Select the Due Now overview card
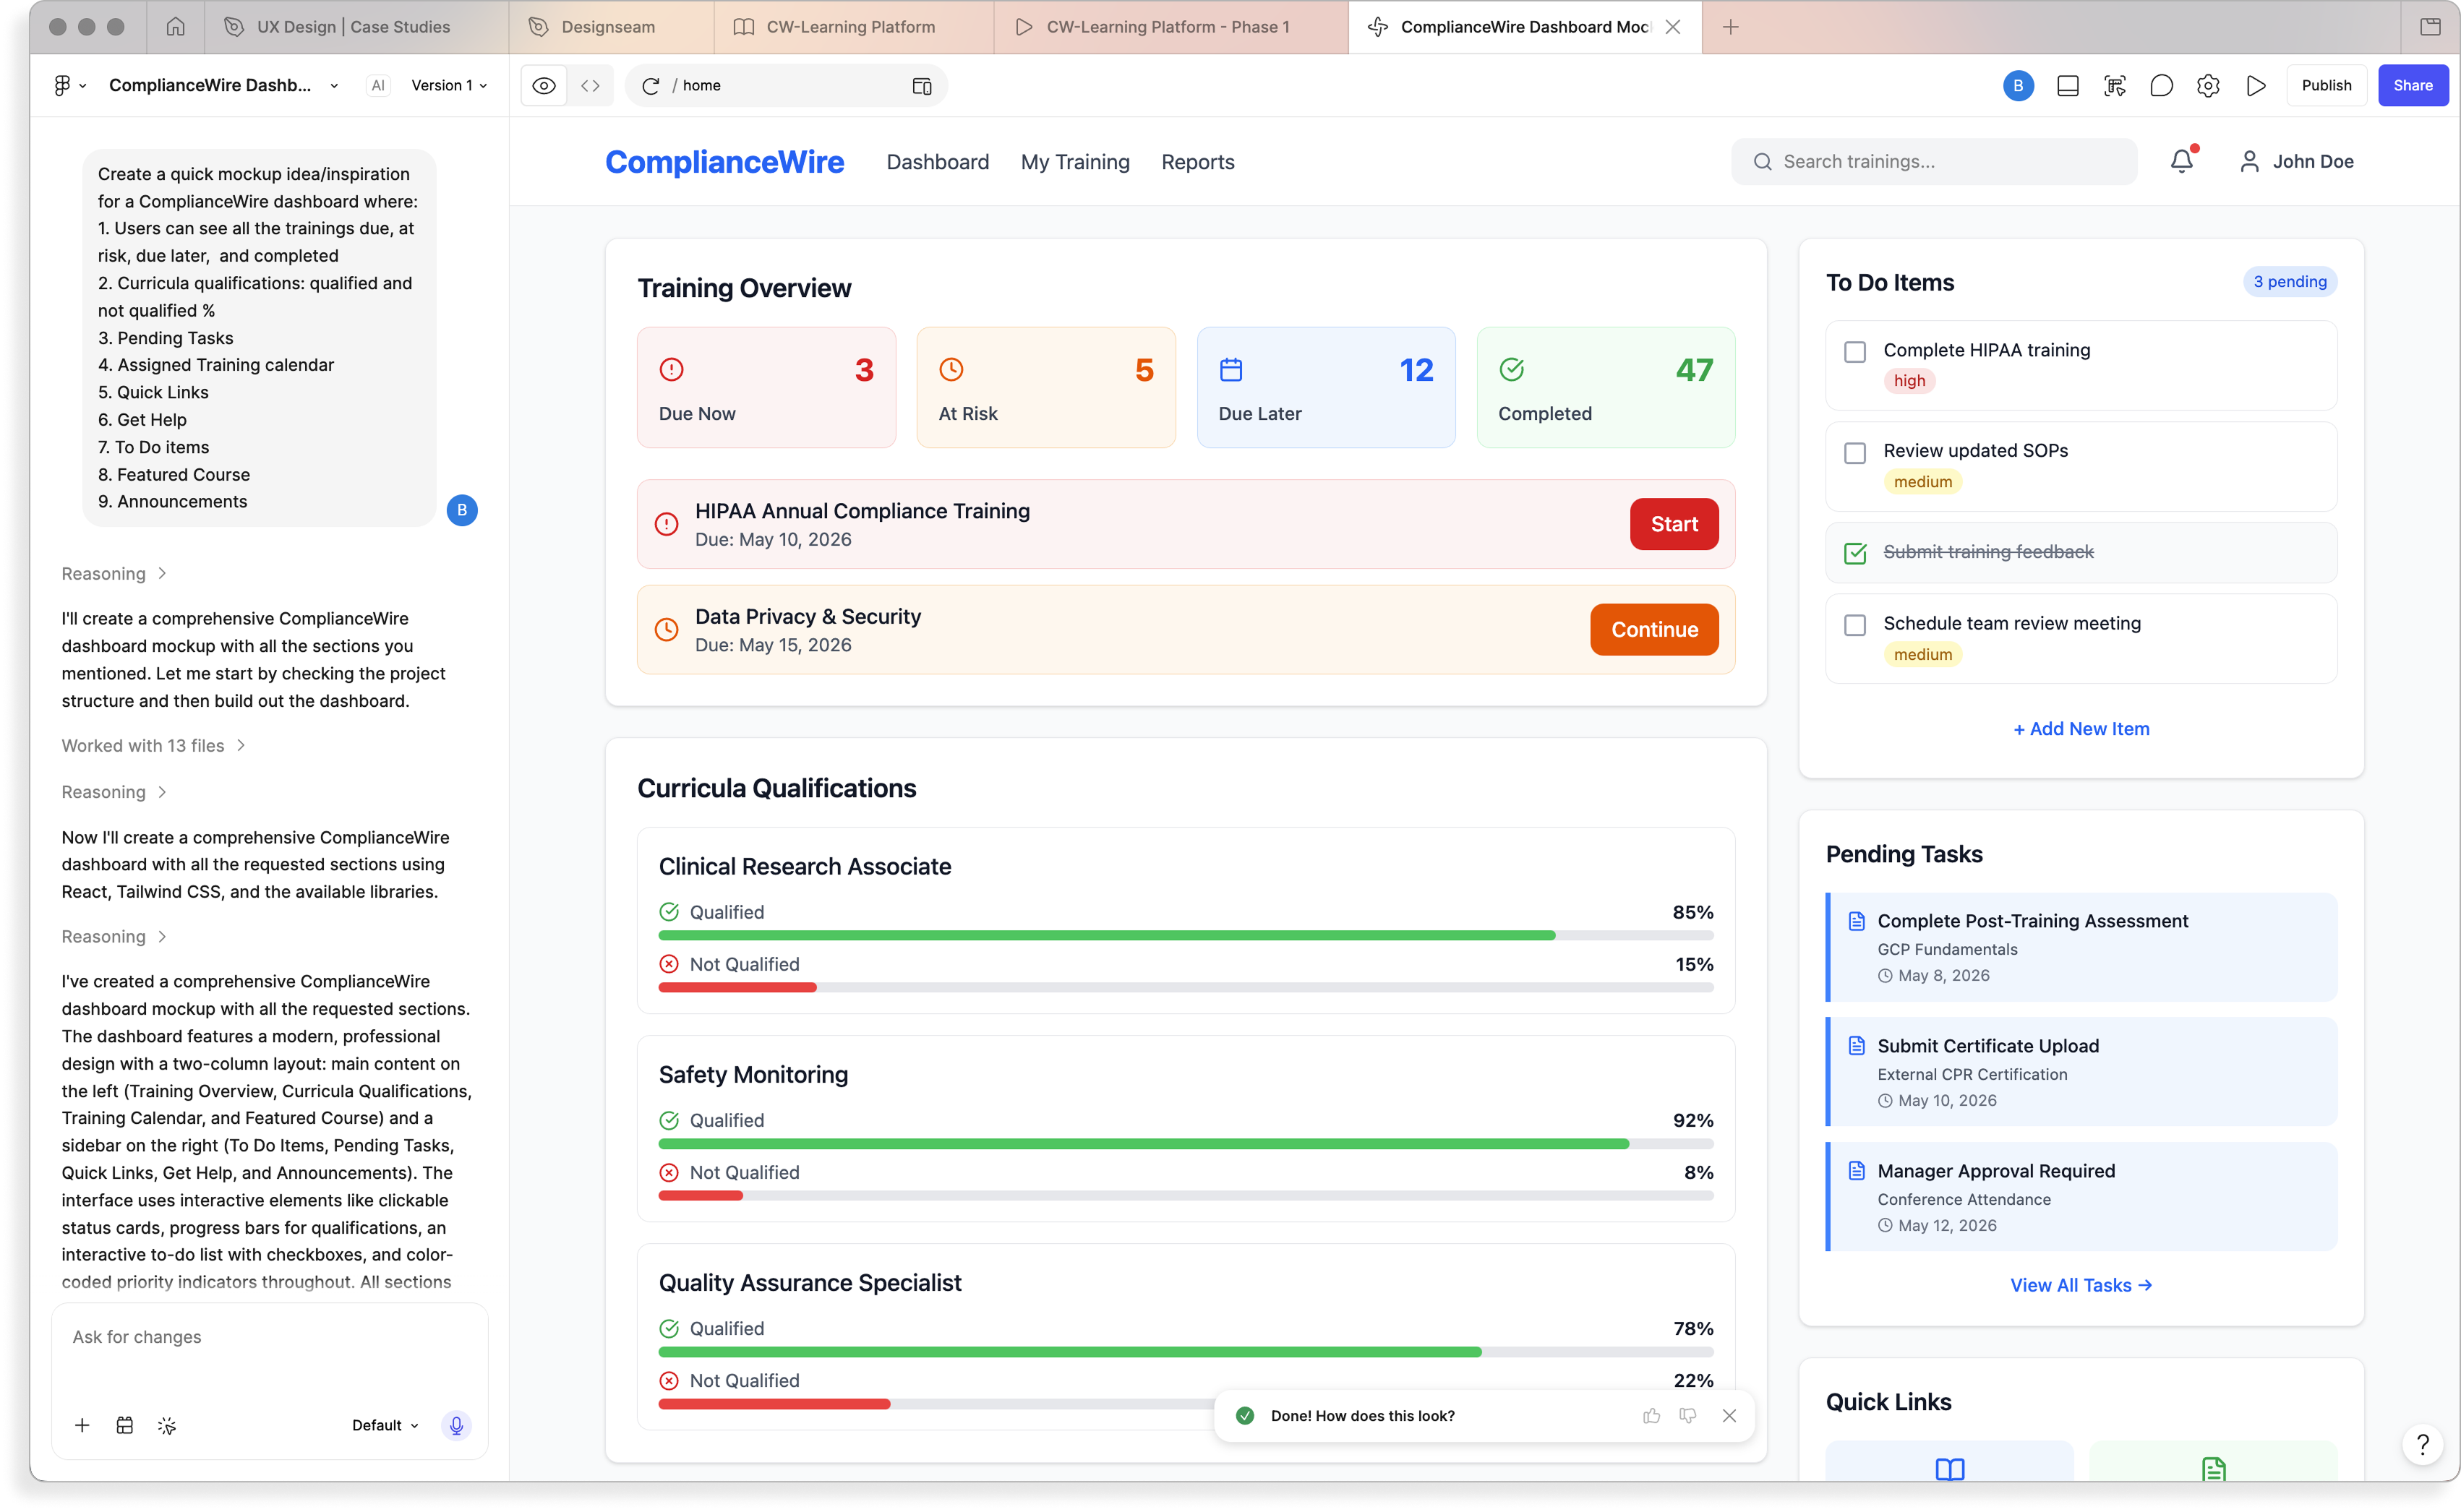 tap(766, 387)
